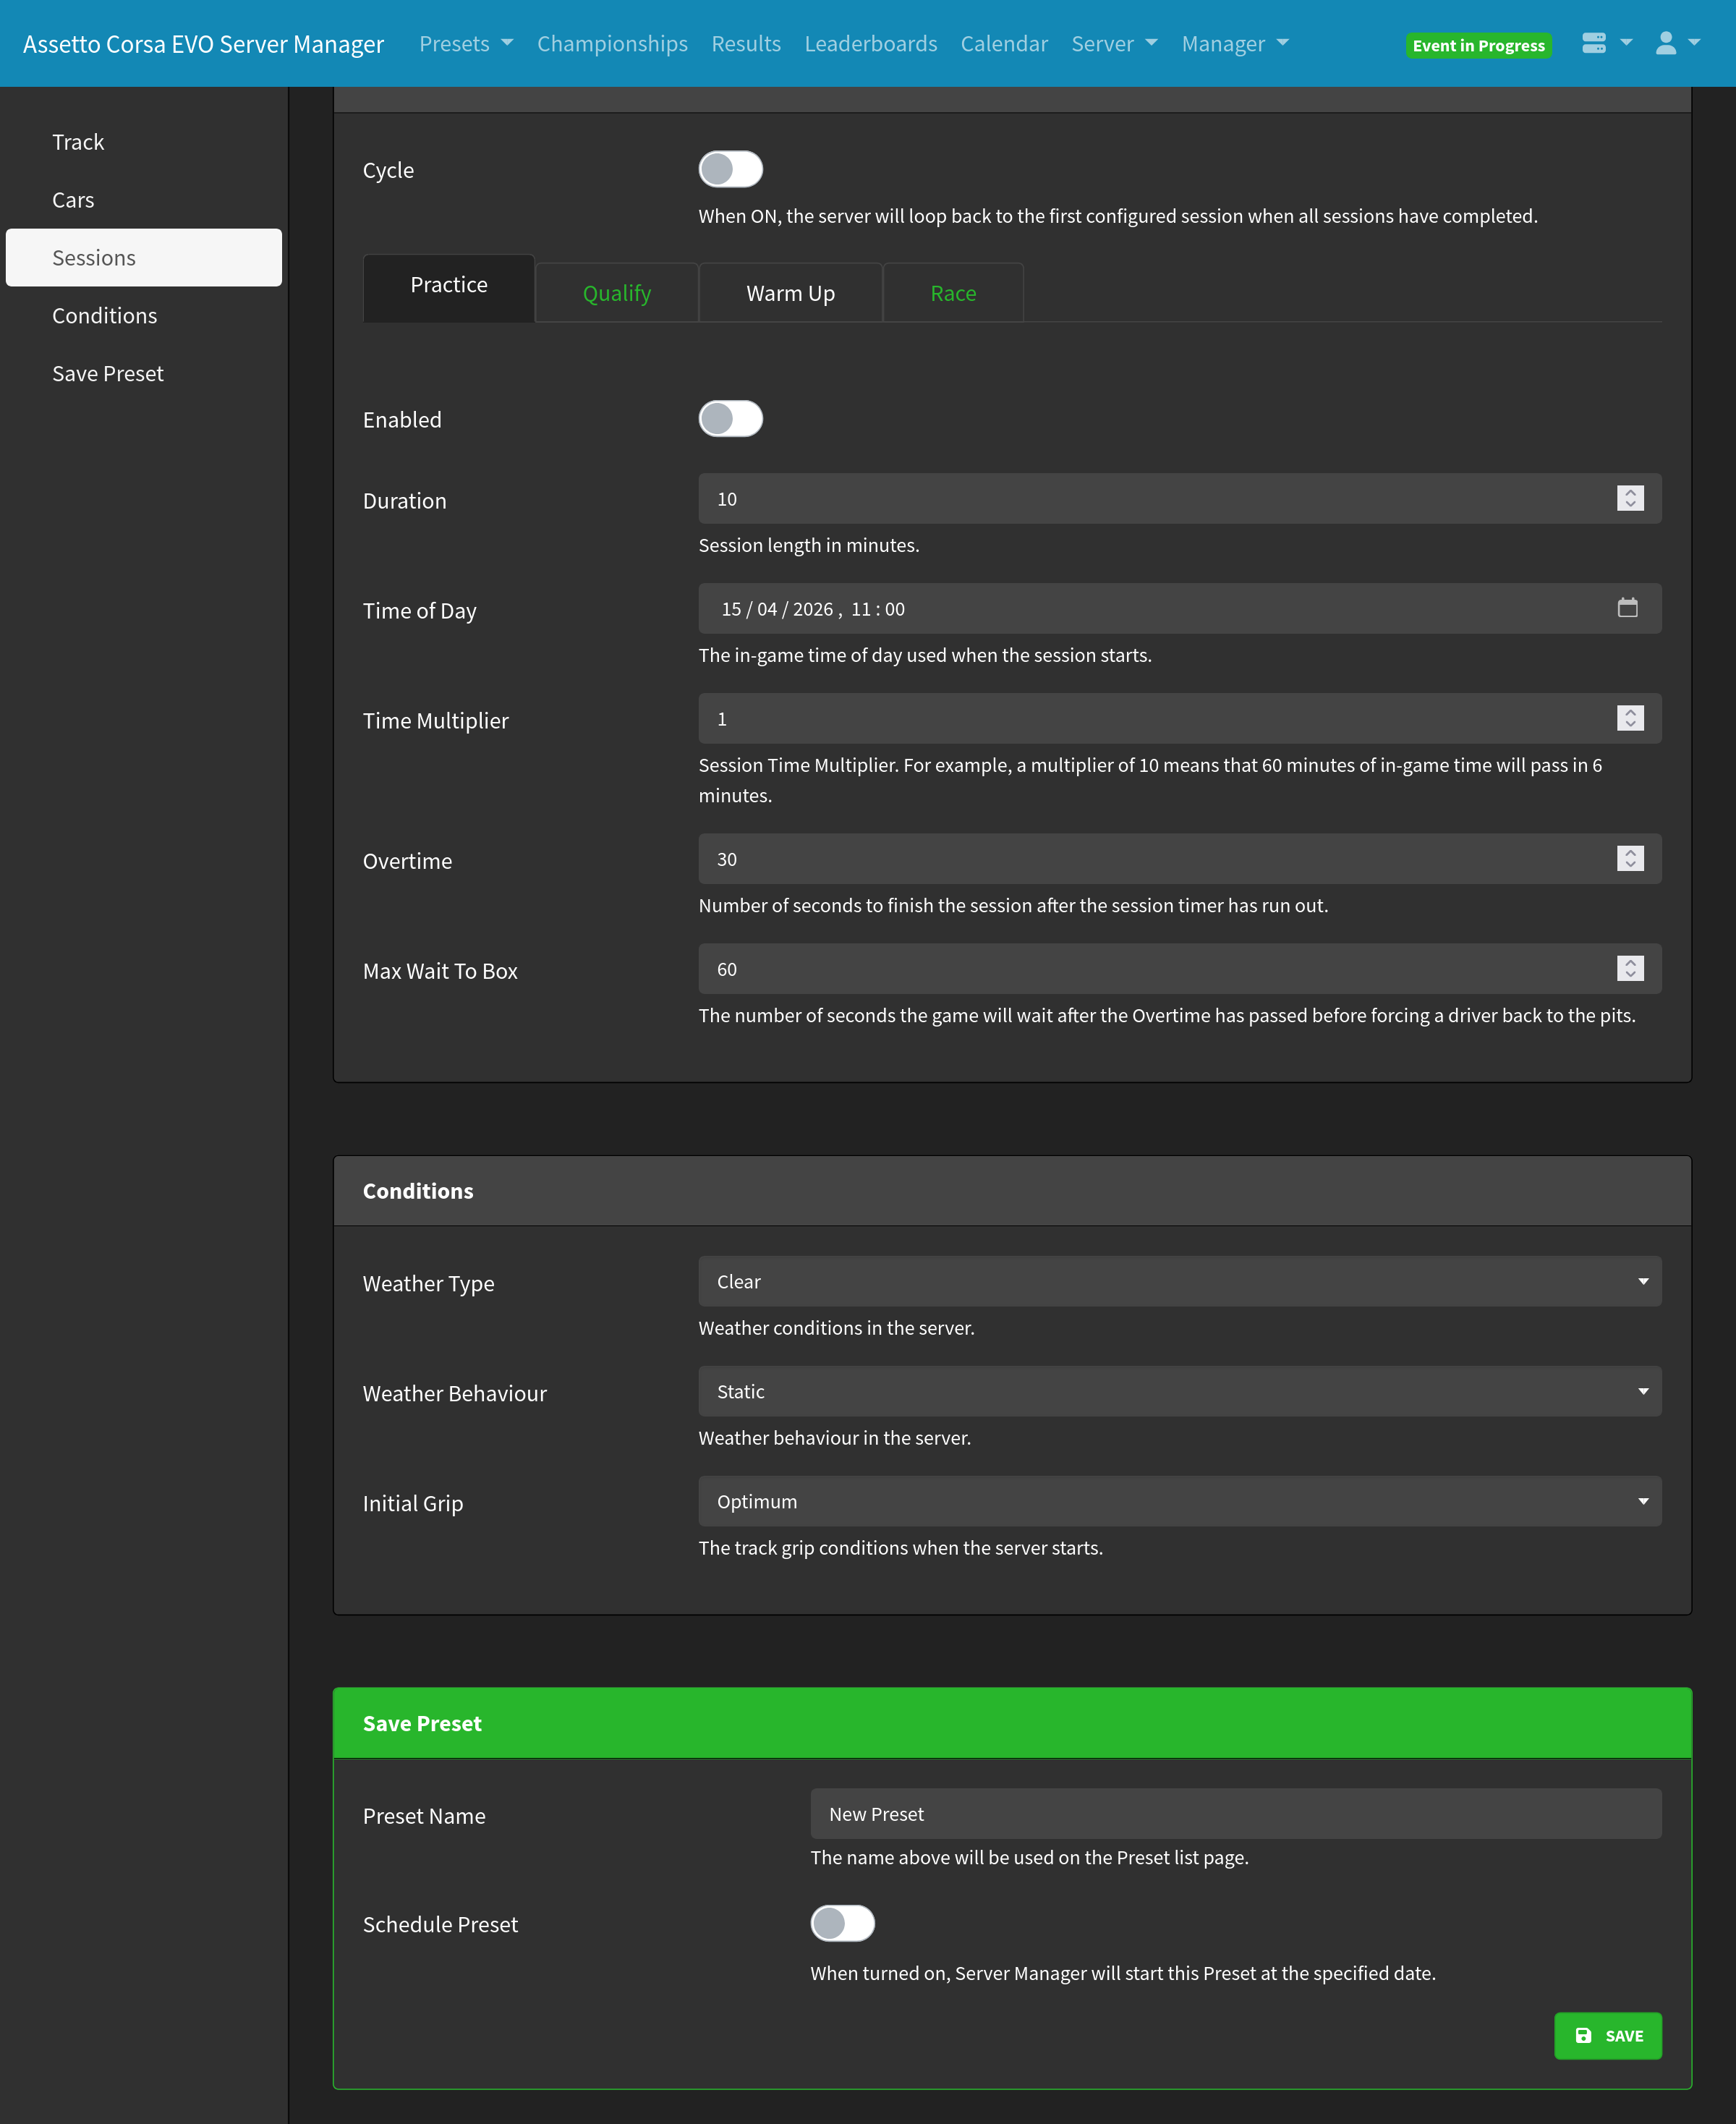Viewport: 1736px width, 2124px height.
Task: Expand the Presets menu
Action: [466, 44]
